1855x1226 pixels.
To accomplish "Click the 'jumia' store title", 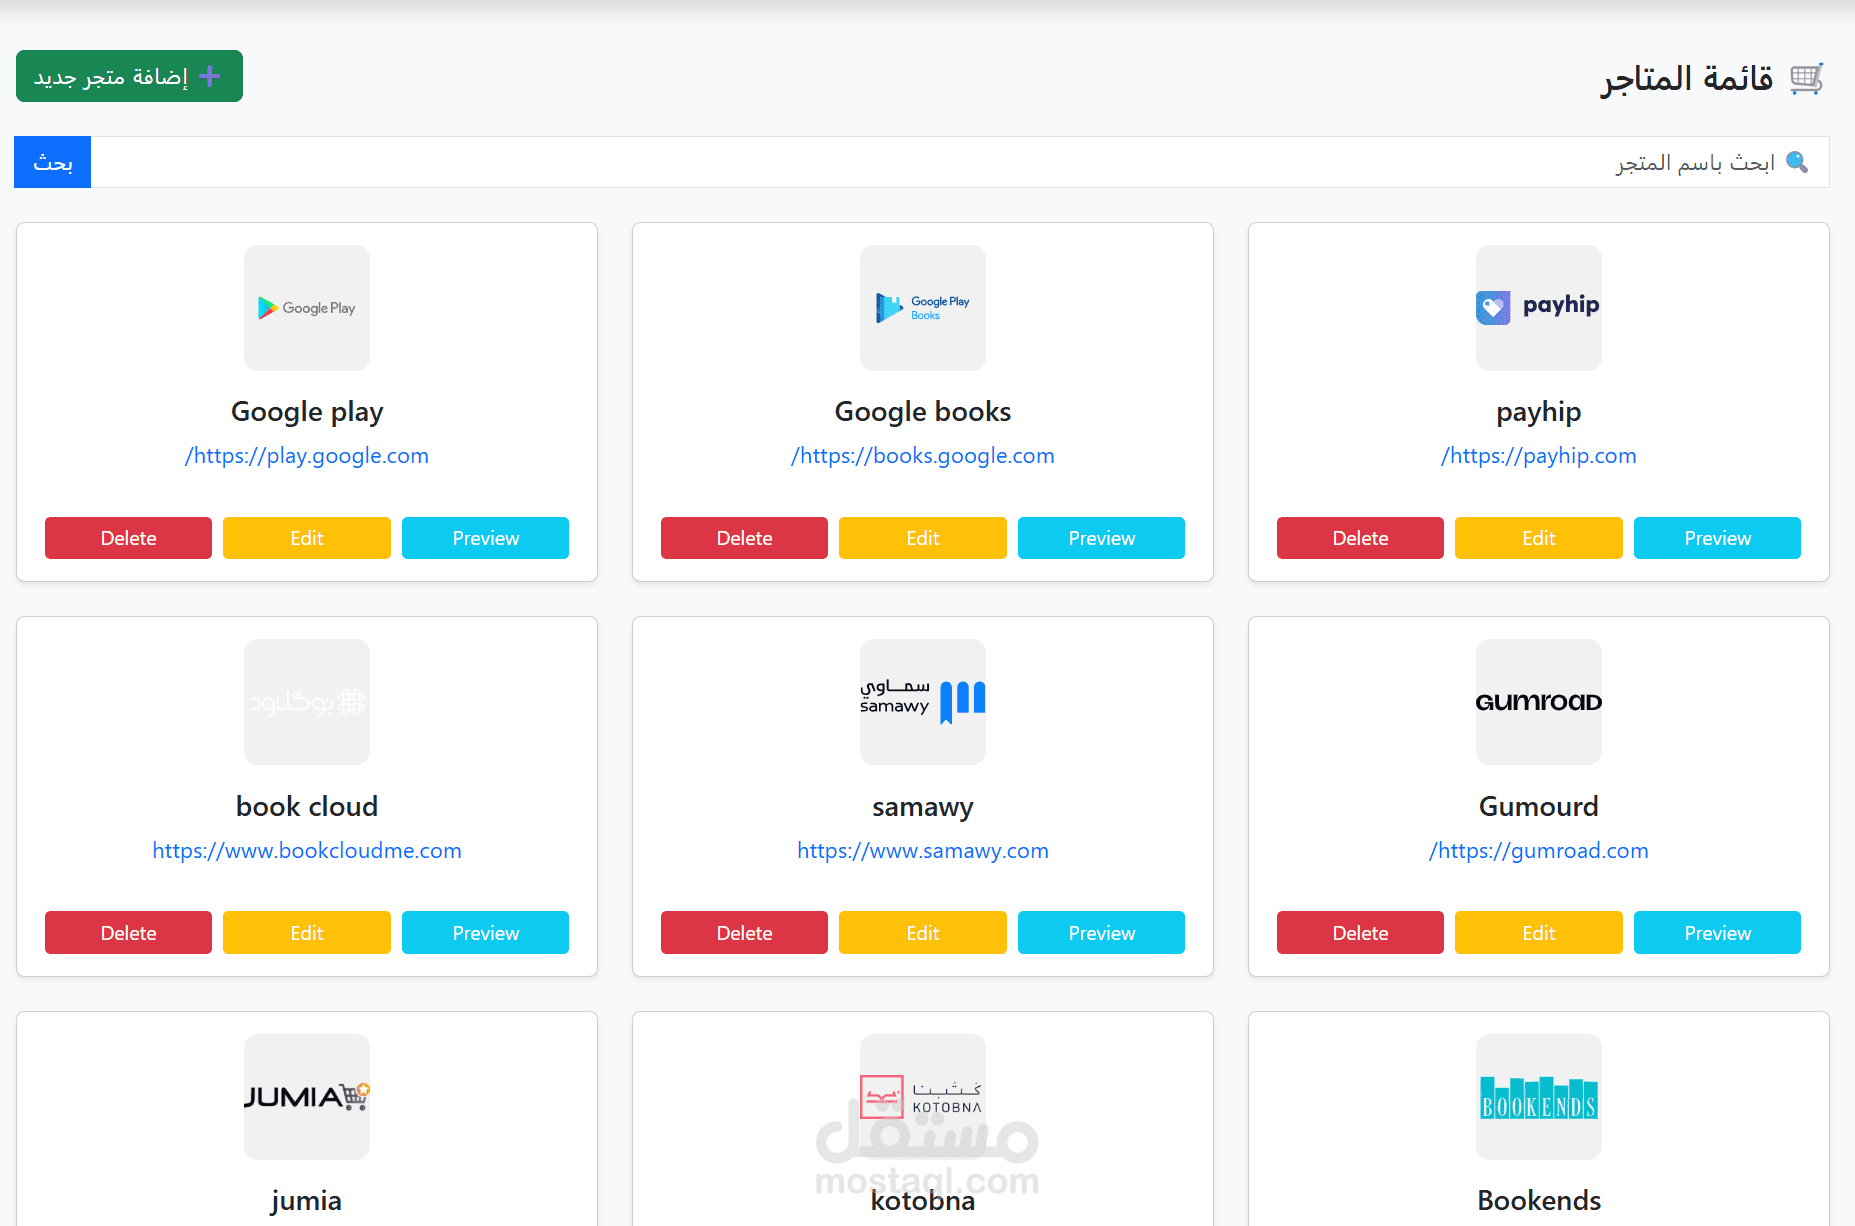I will [307, 1200].
